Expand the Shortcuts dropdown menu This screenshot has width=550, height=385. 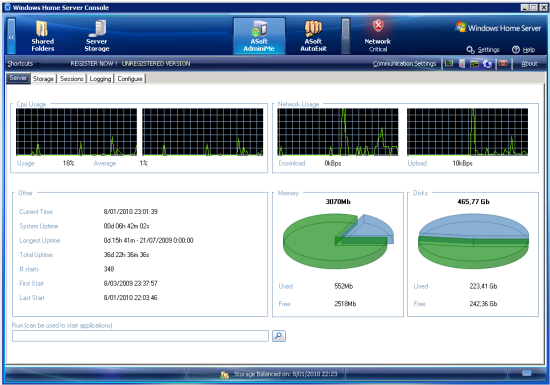pyautogui.click(x=23, y=63)
